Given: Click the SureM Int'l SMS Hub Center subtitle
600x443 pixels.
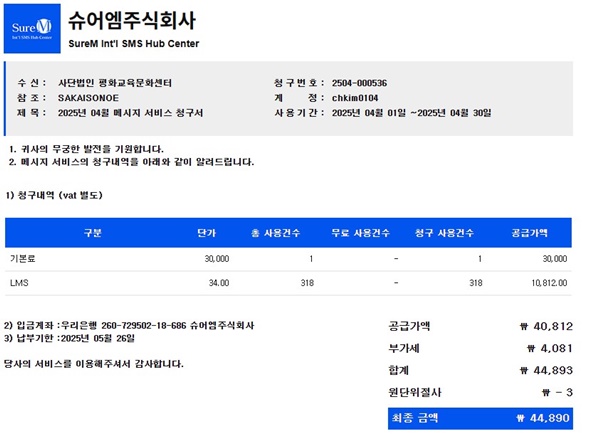Looking at the screenshot, I should 134,44.
